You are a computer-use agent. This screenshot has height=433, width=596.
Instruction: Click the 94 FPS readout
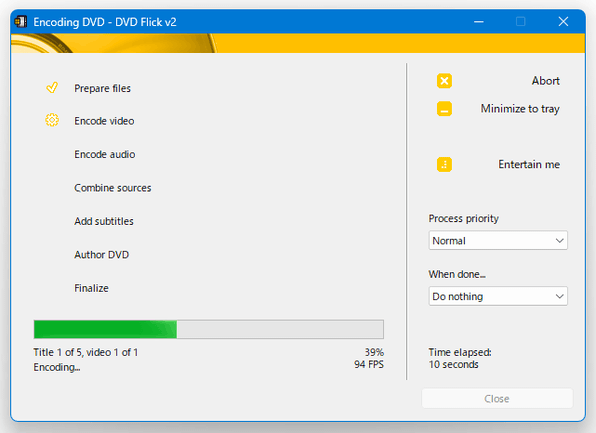pyautogui.click(x=369, y=364)
